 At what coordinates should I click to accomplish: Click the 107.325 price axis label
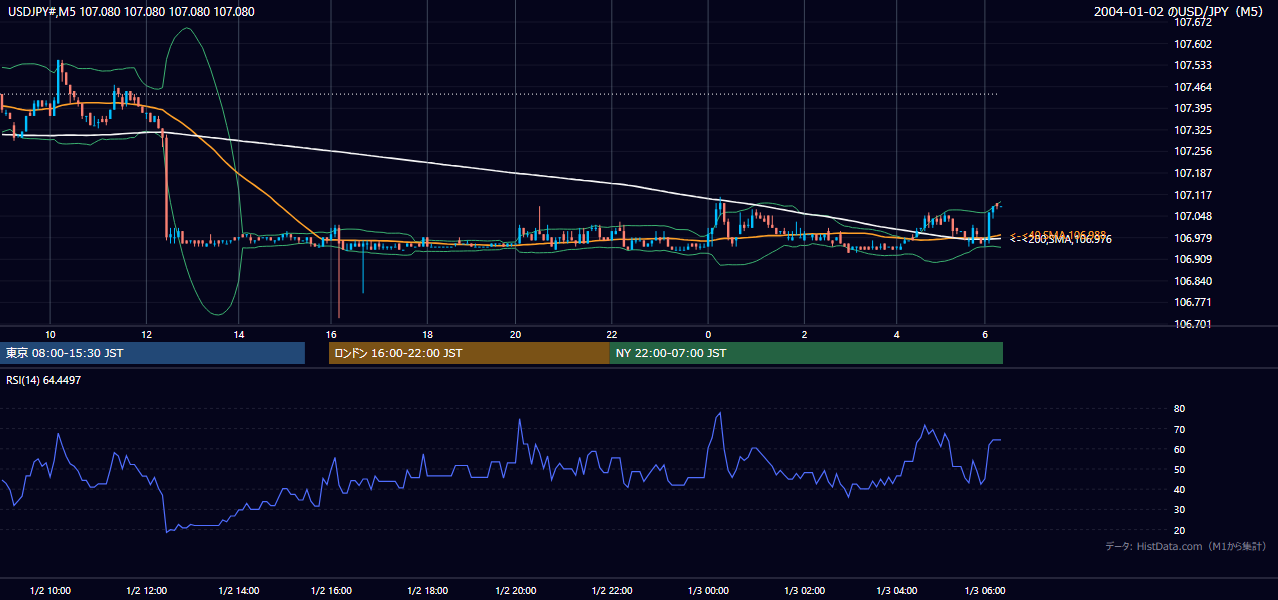click(1193, 130)
